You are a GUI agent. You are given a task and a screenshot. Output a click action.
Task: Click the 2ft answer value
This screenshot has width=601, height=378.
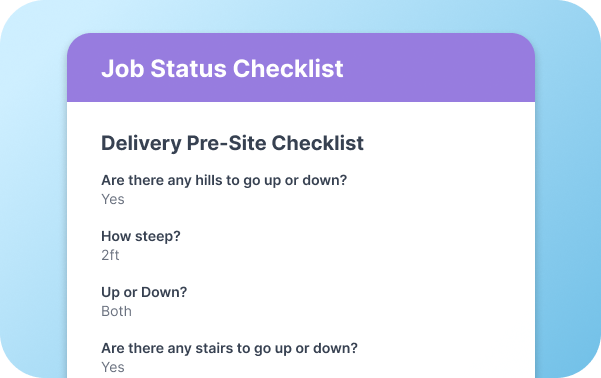click(110, 255)
